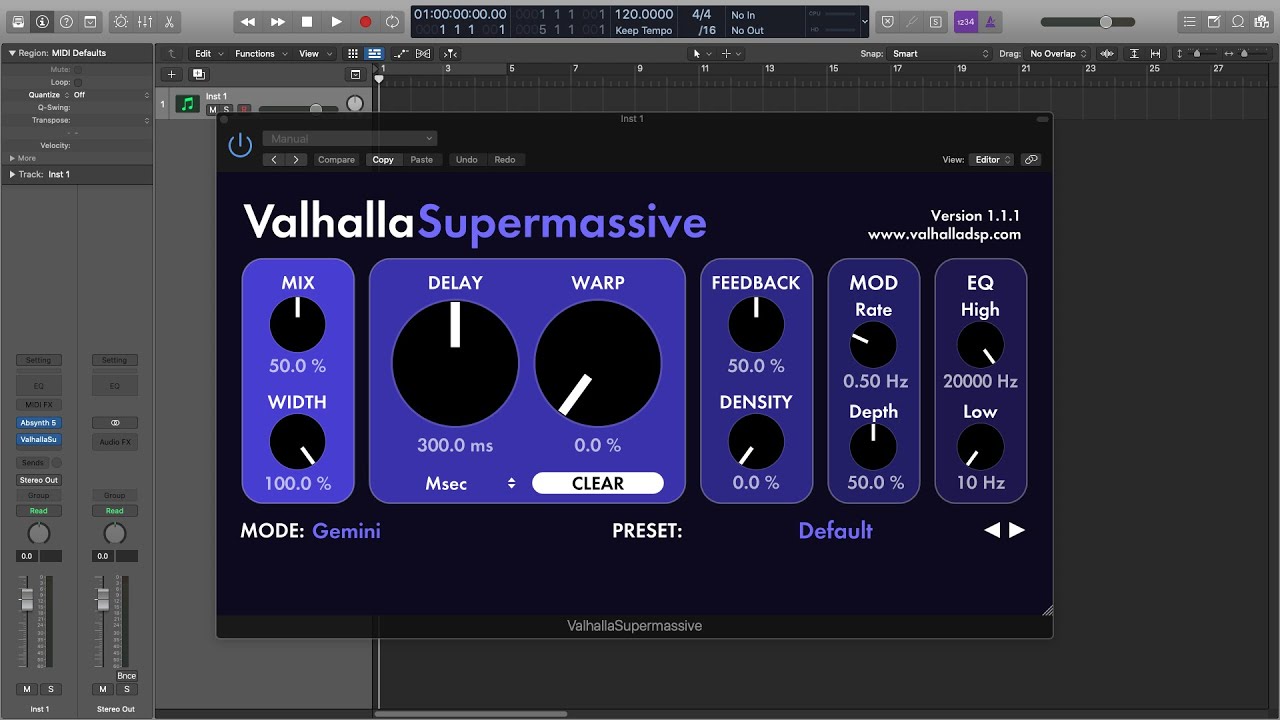Open the LCD display mode dropdown arrow
This screenshot has width=1280, height=720.
(864, 21)
